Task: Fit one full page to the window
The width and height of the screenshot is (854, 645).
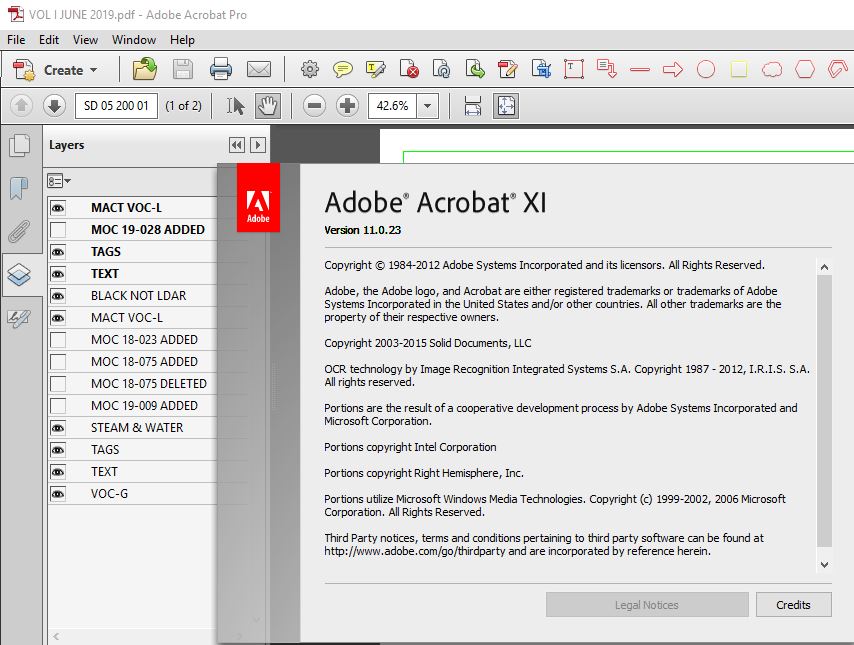Action: (506, 106)
